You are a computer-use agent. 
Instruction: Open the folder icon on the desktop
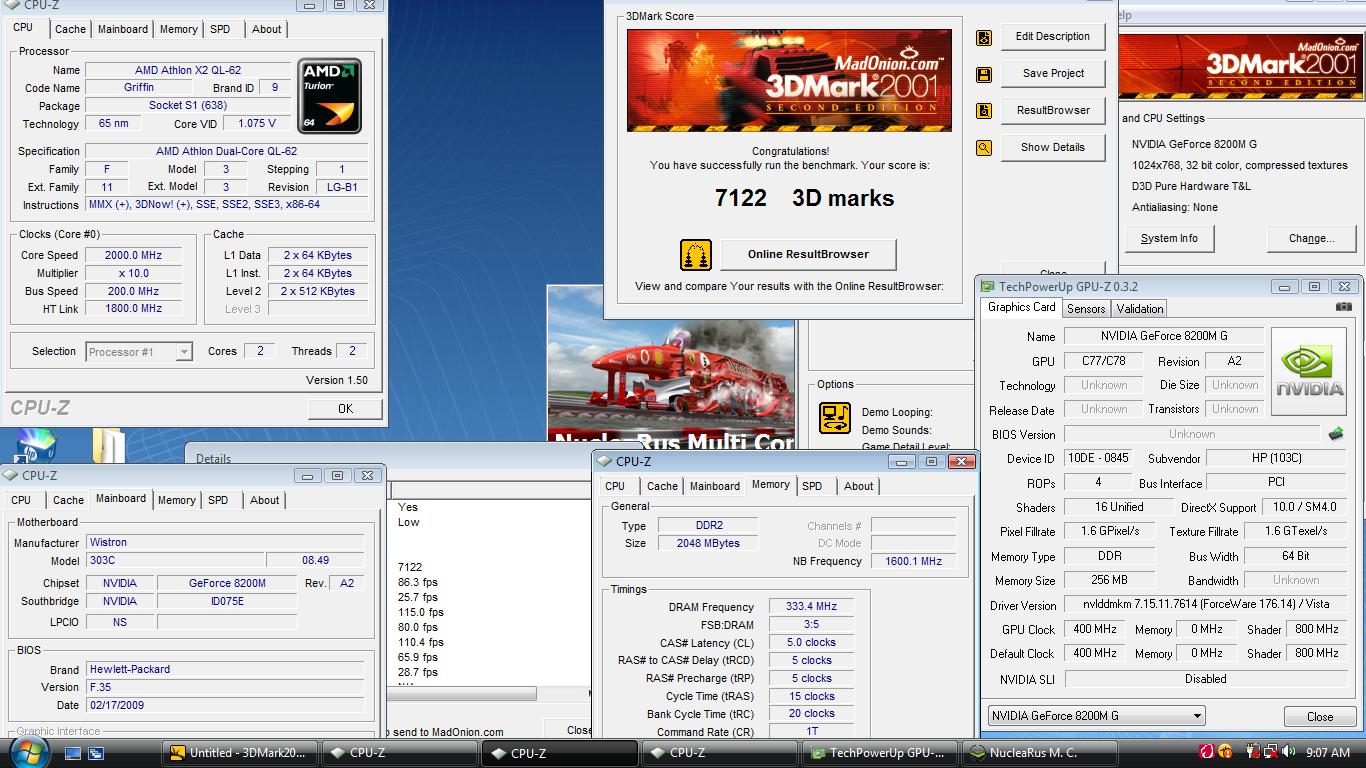tap(108, 447)
